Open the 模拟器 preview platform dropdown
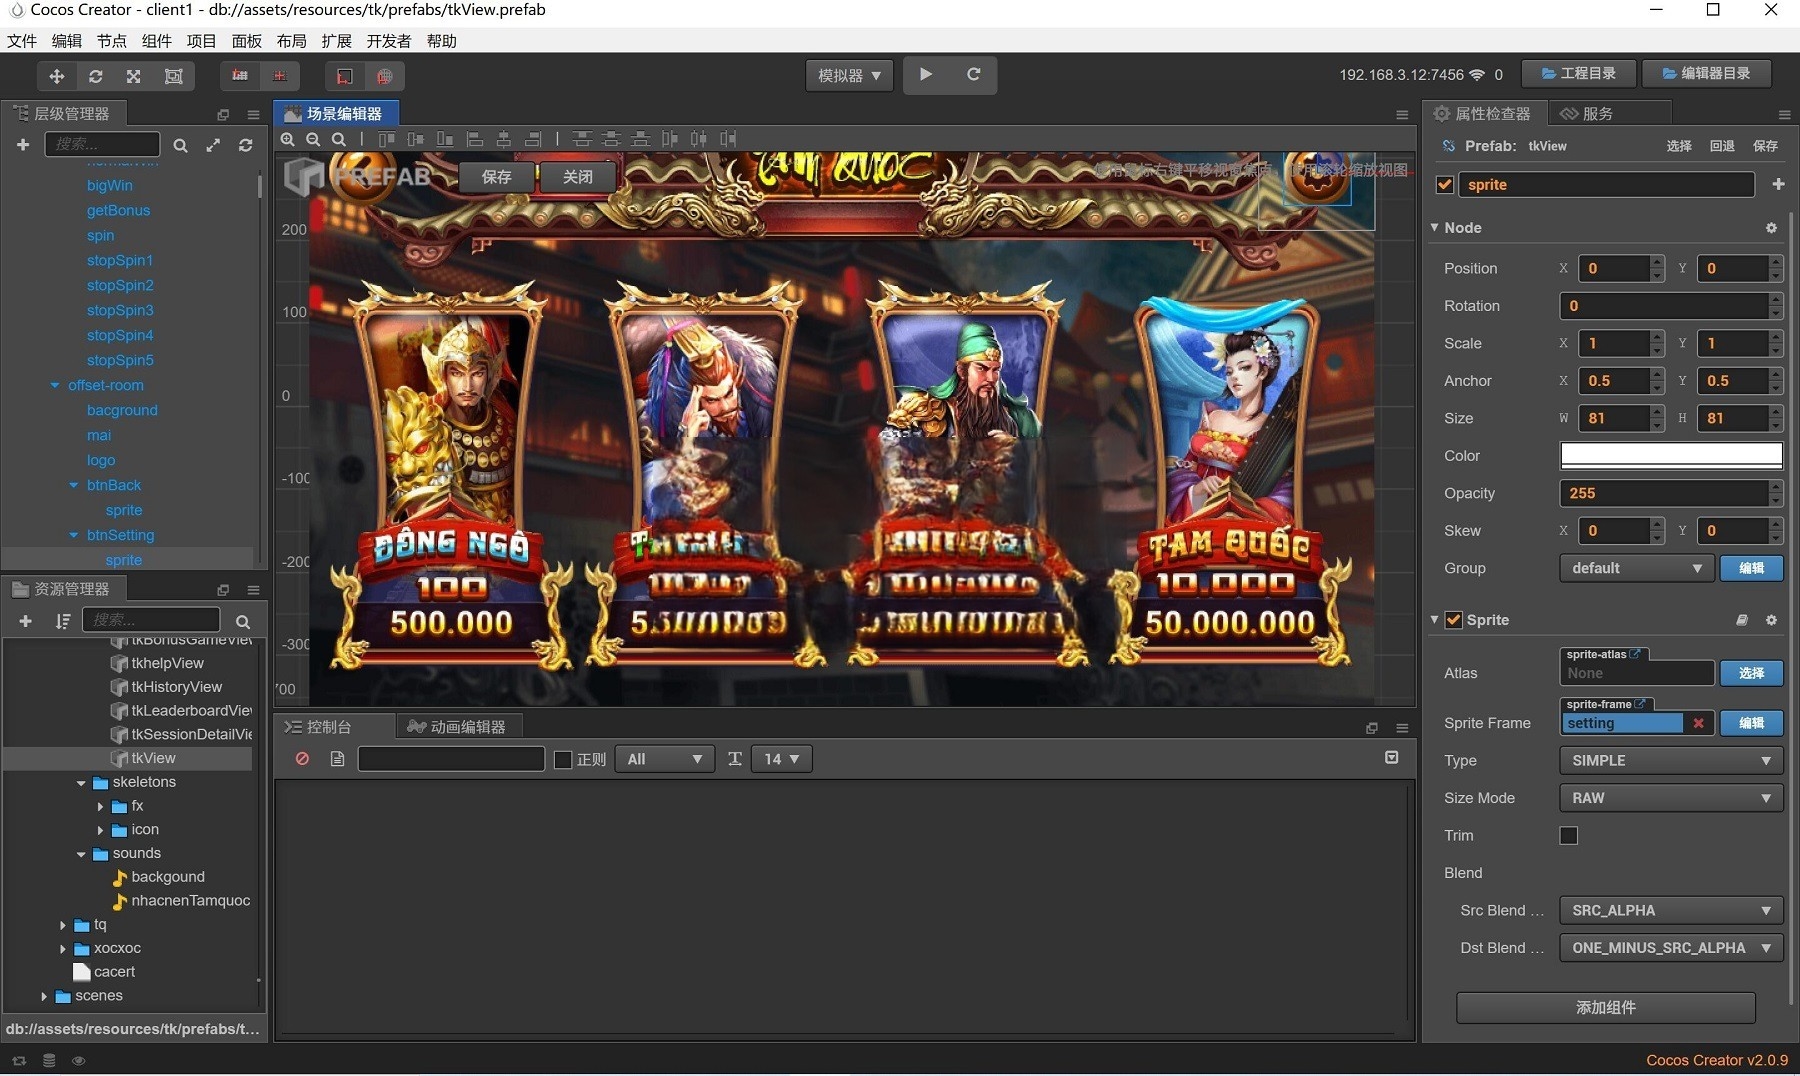1800x1076 pixels. click(849, 75)
